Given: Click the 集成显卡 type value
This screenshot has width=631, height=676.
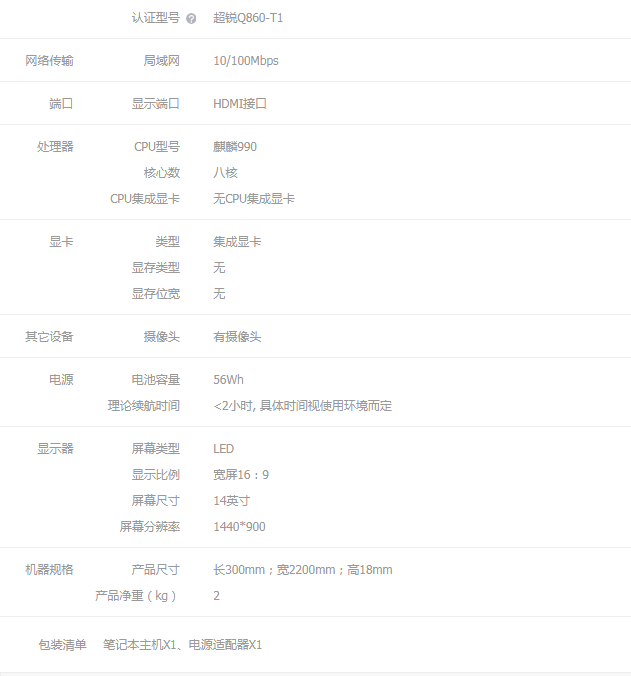Looking at the screenshot, I should 237,242.
